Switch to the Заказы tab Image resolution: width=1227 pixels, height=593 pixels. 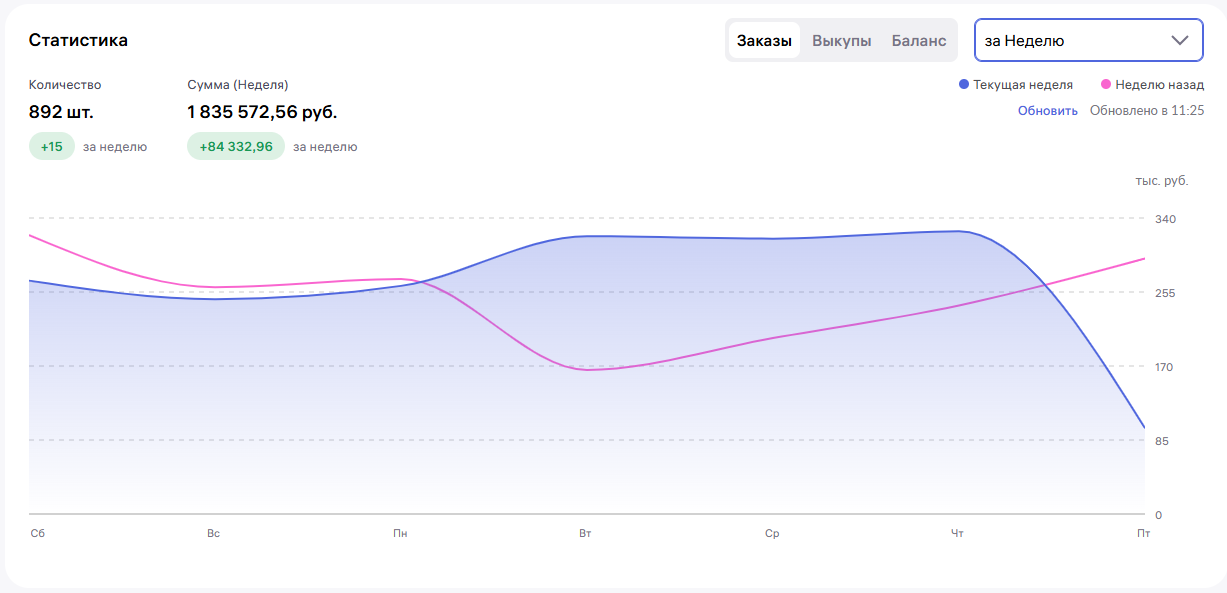pyautogui.click(x=764, y=41)
